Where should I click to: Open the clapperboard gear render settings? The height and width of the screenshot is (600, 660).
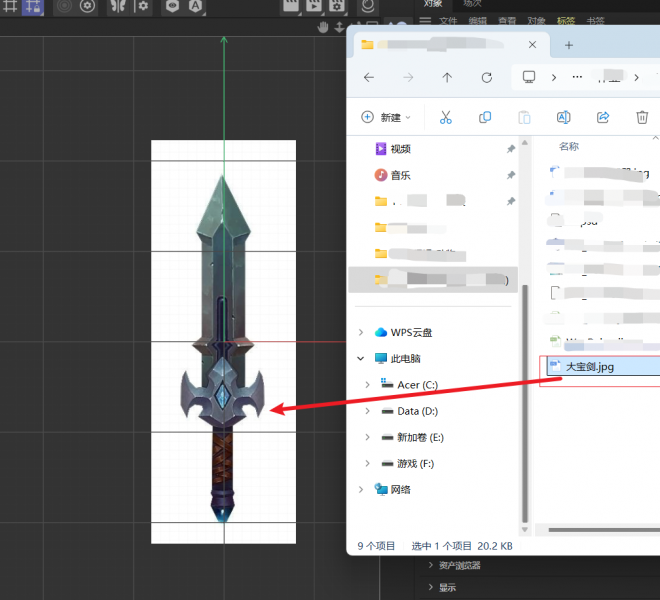(337, 6)
